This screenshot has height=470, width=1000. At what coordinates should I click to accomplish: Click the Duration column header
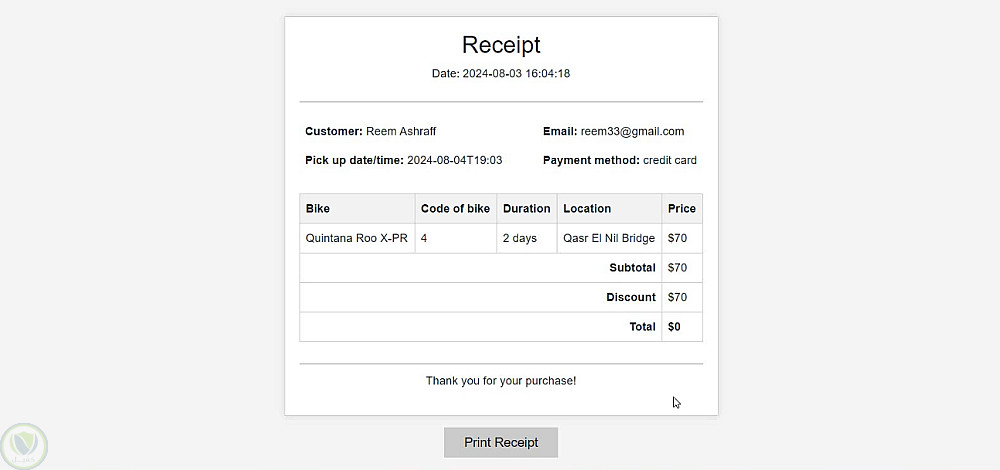pyautogui.click(x=526, y=209)
